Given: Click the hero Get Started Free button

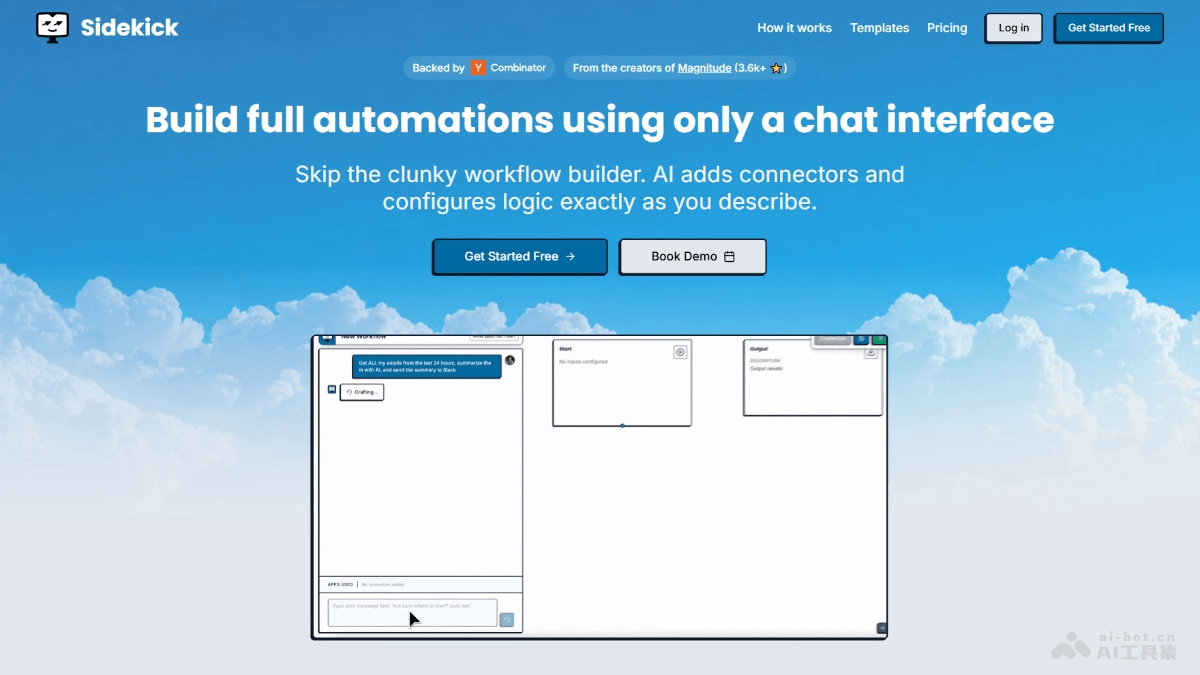Looking at the screenshot, I should point(519,256).
